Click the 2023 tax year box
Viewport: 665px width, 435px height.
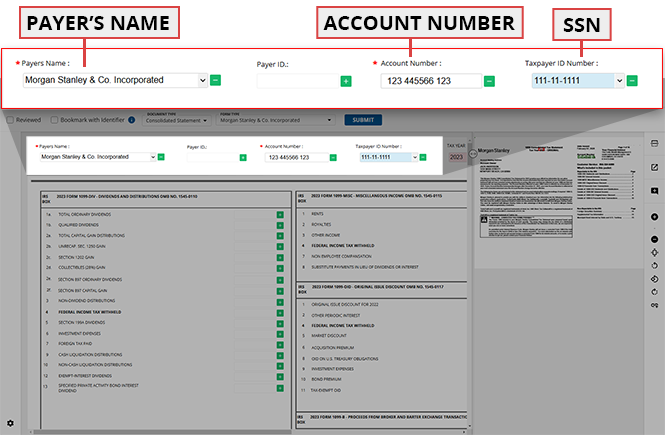(x=456, y=156)
